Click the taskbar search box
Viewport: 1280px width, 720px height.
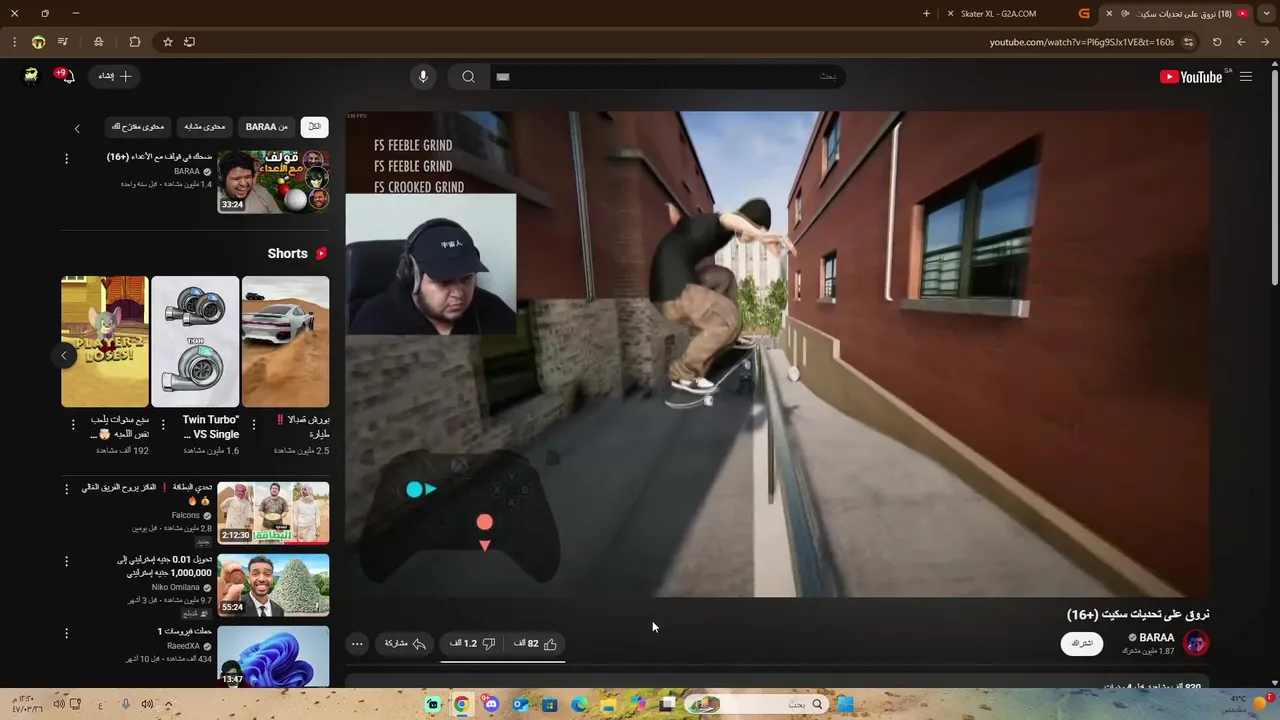click(x=756, y=704)
